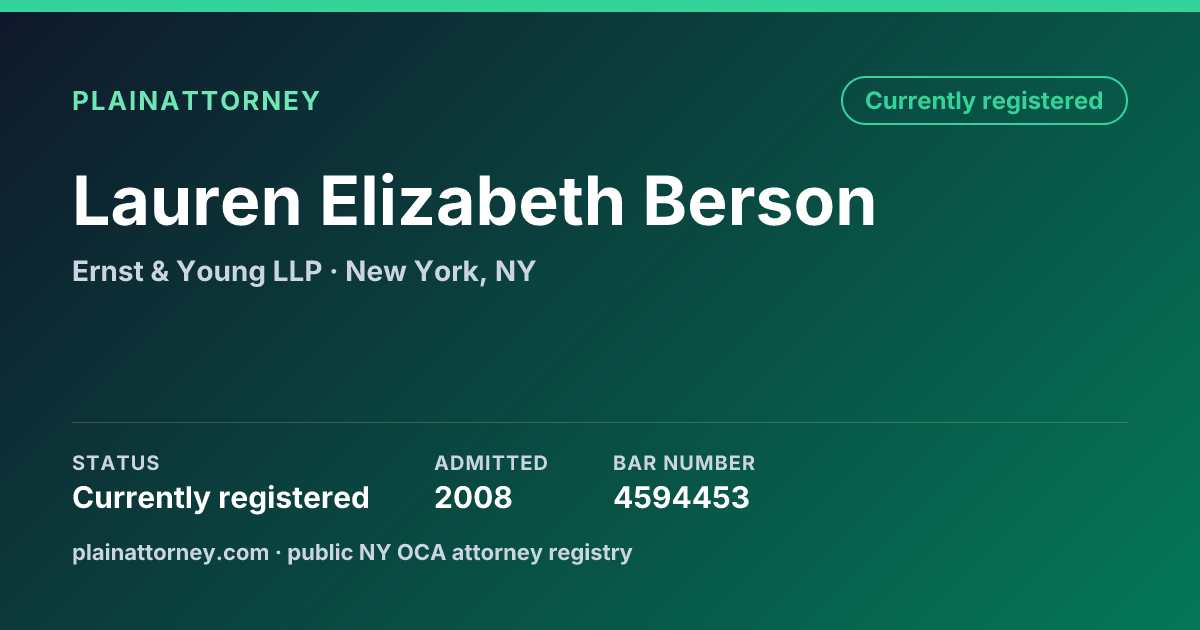Click the New York, NY location text

pos(441,271)
